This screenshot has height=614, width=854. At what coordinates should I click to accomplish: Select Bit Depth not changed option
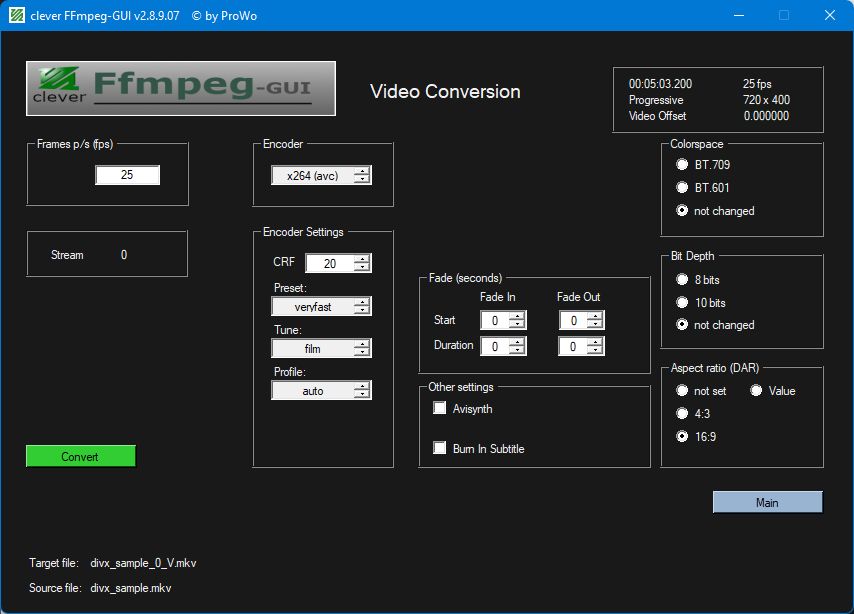pos(682,325)
